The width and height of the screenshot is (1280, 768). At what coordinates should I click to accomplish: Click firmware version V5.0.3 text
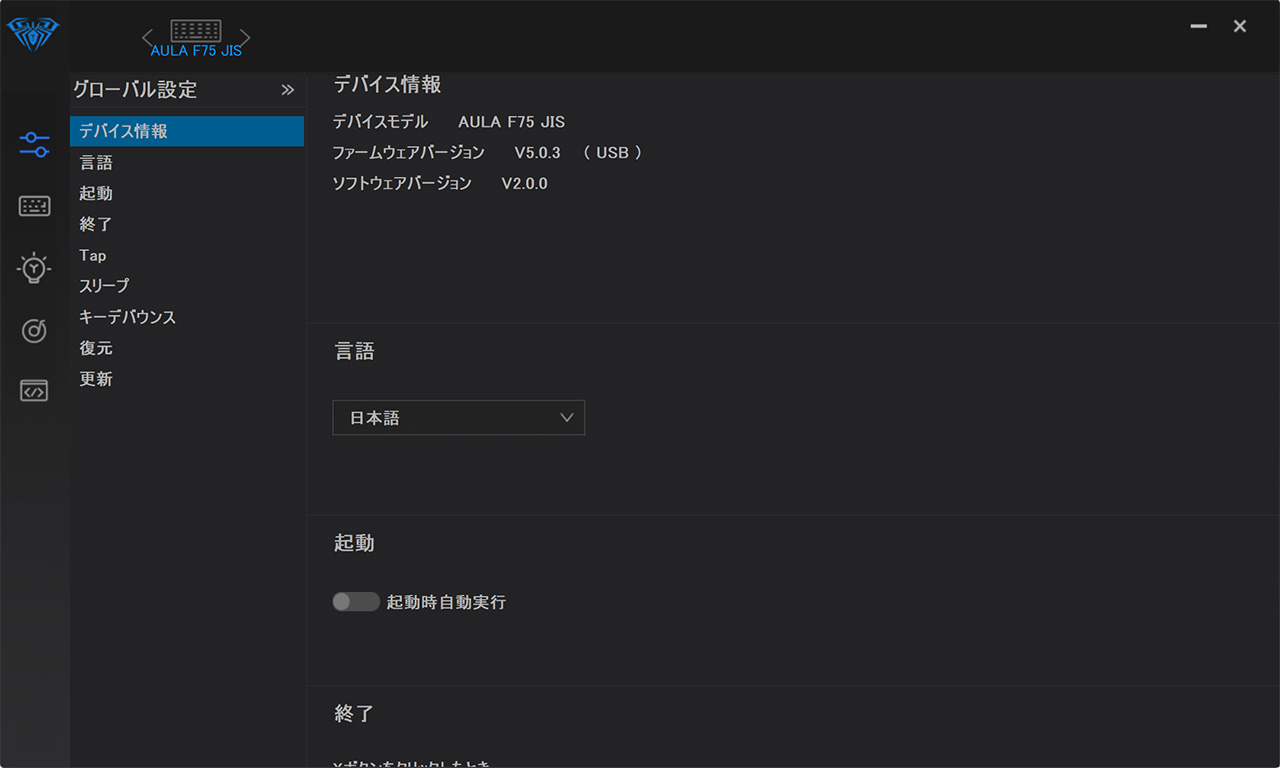(x=537, y=153)
